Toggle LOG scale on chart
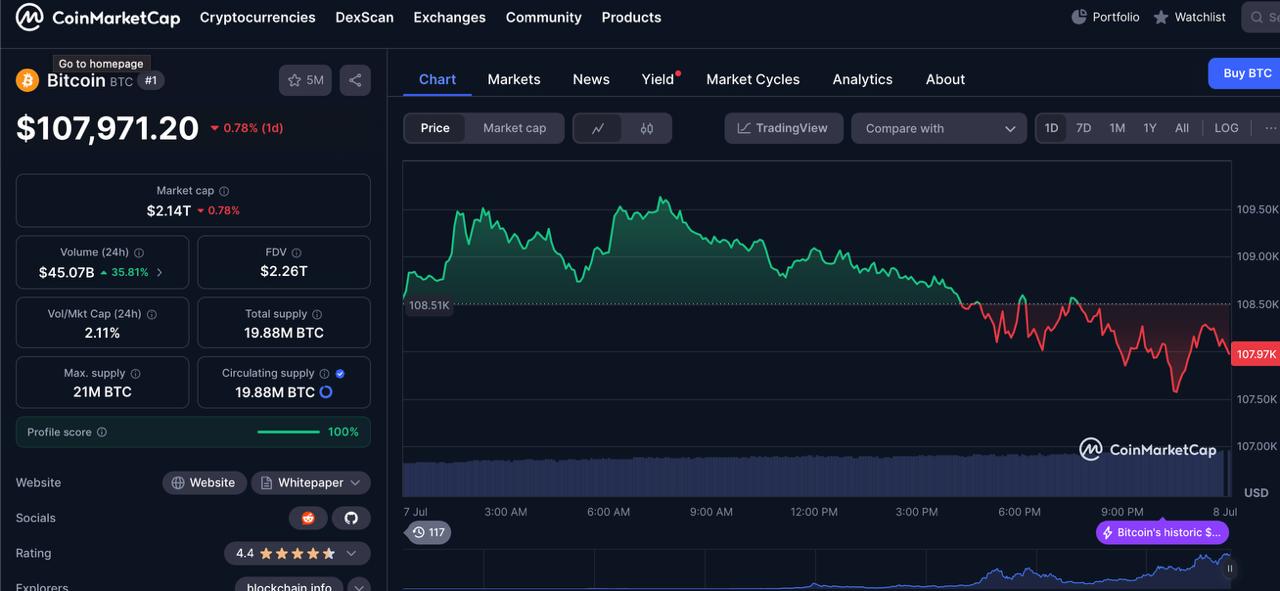 pyautogui.click(x=1226, y=128)
